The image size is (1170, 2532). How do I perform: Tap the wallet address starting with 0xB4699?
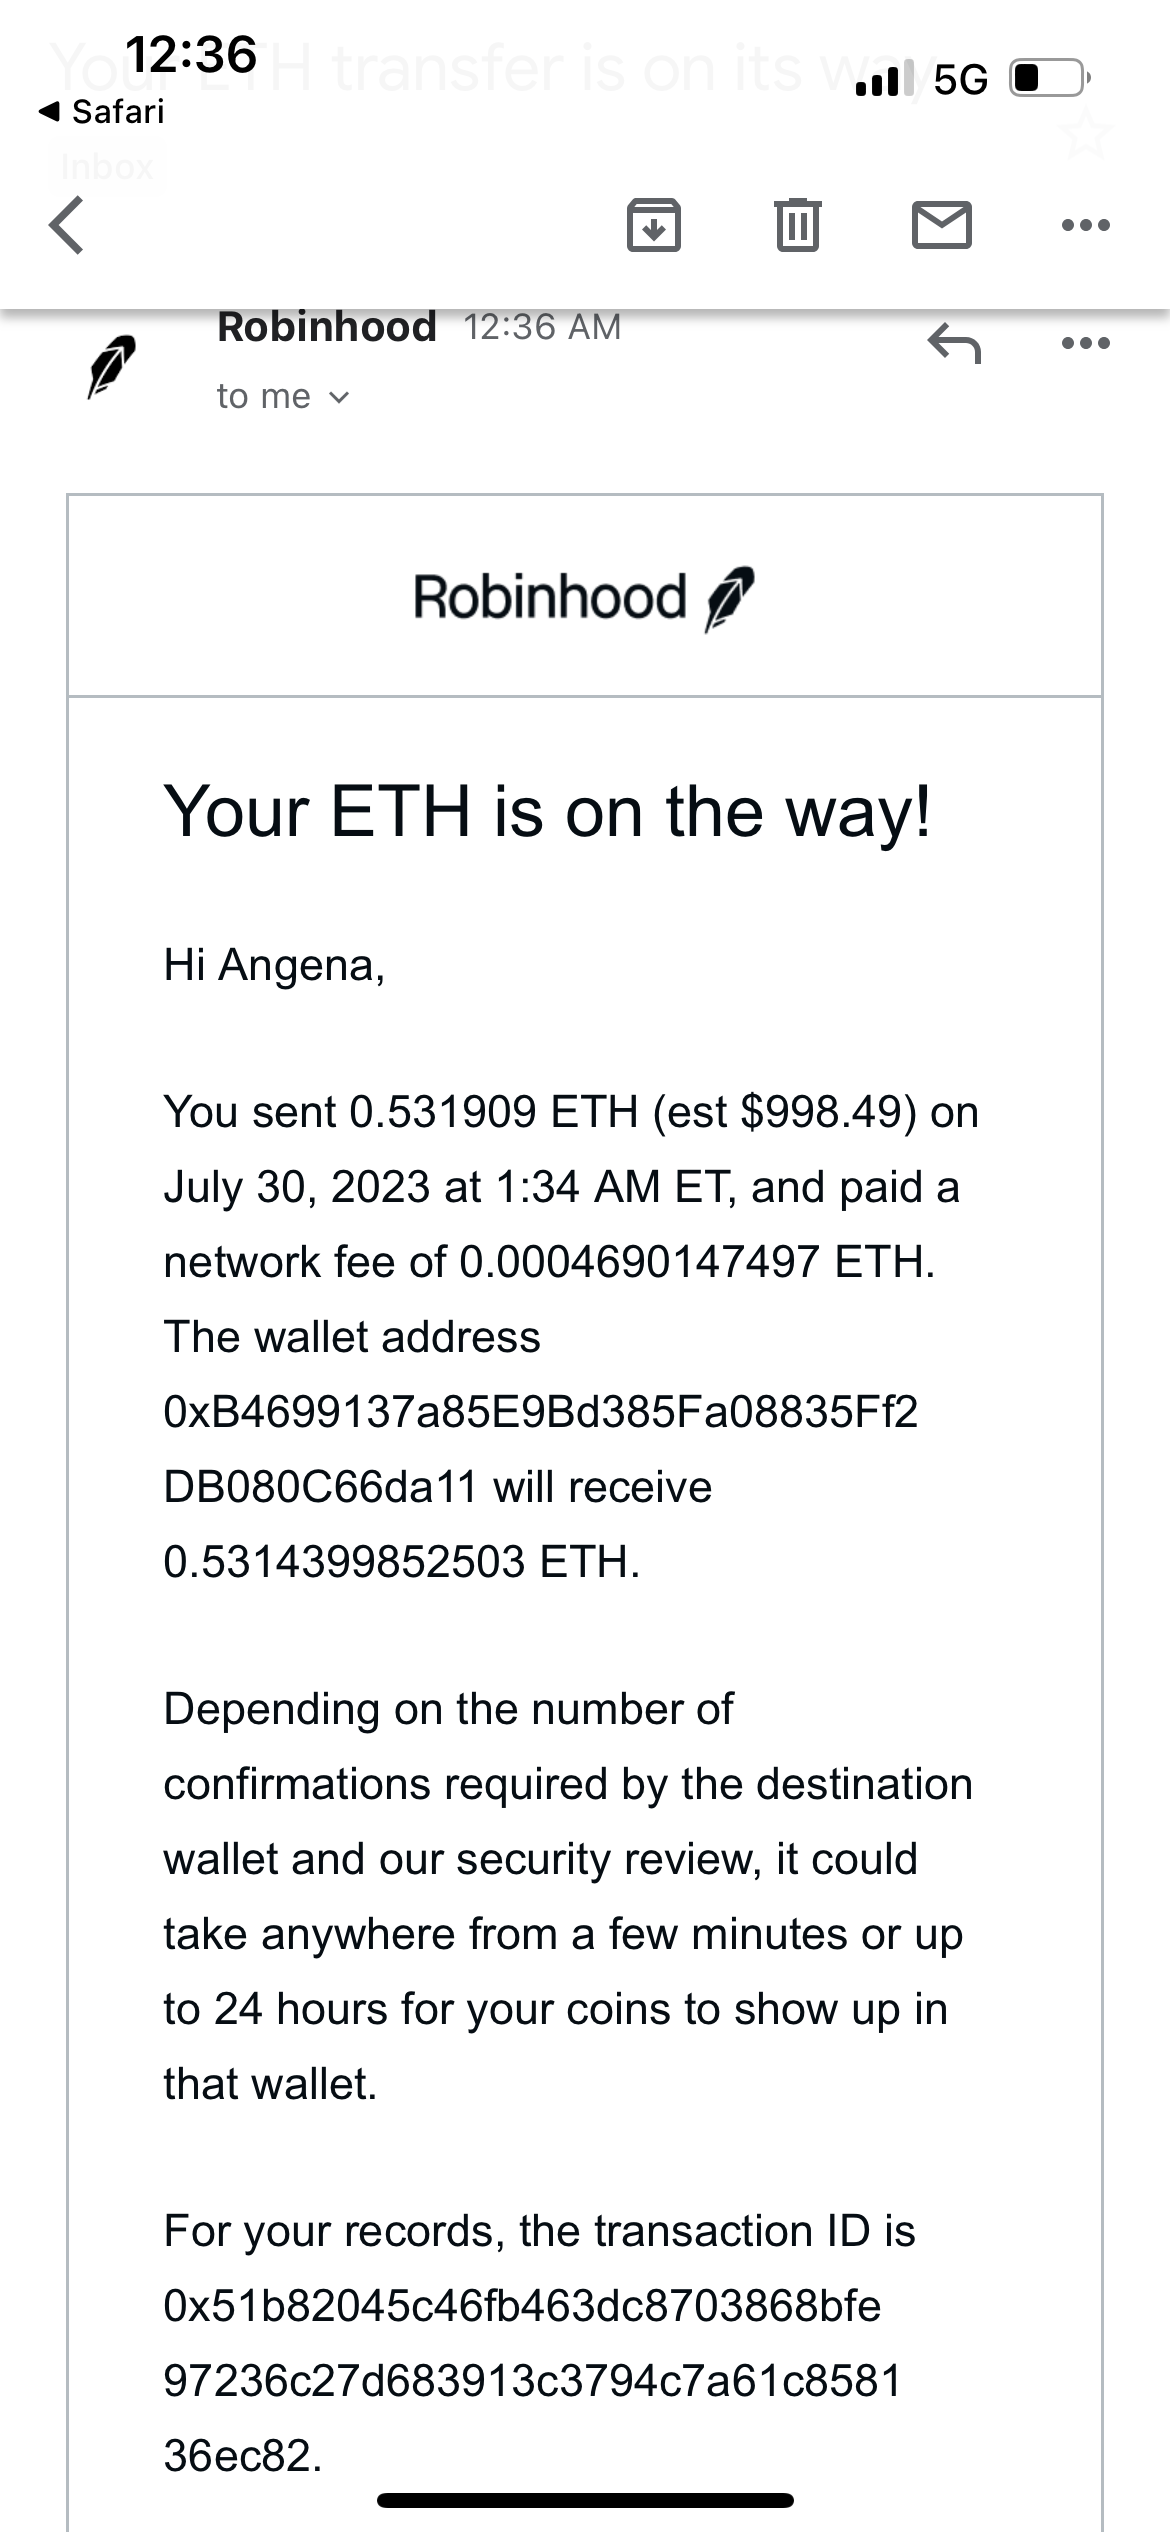tap(540, 1449)
